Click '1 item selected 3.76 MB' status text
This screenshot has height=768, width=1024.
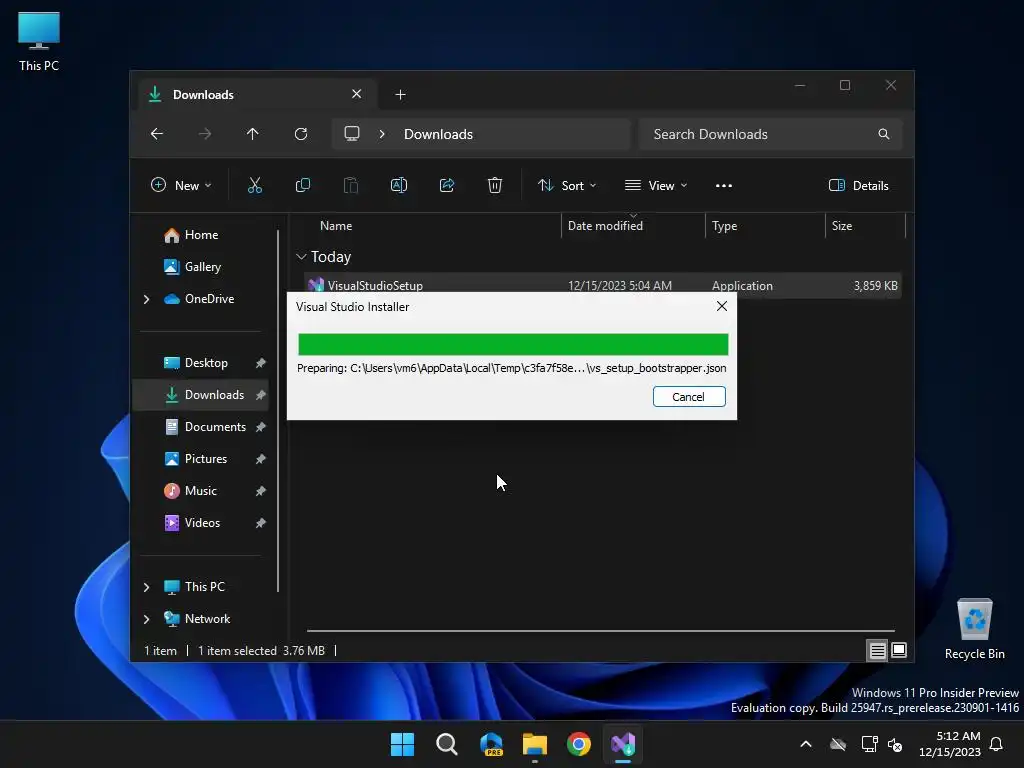coord(261,650)
